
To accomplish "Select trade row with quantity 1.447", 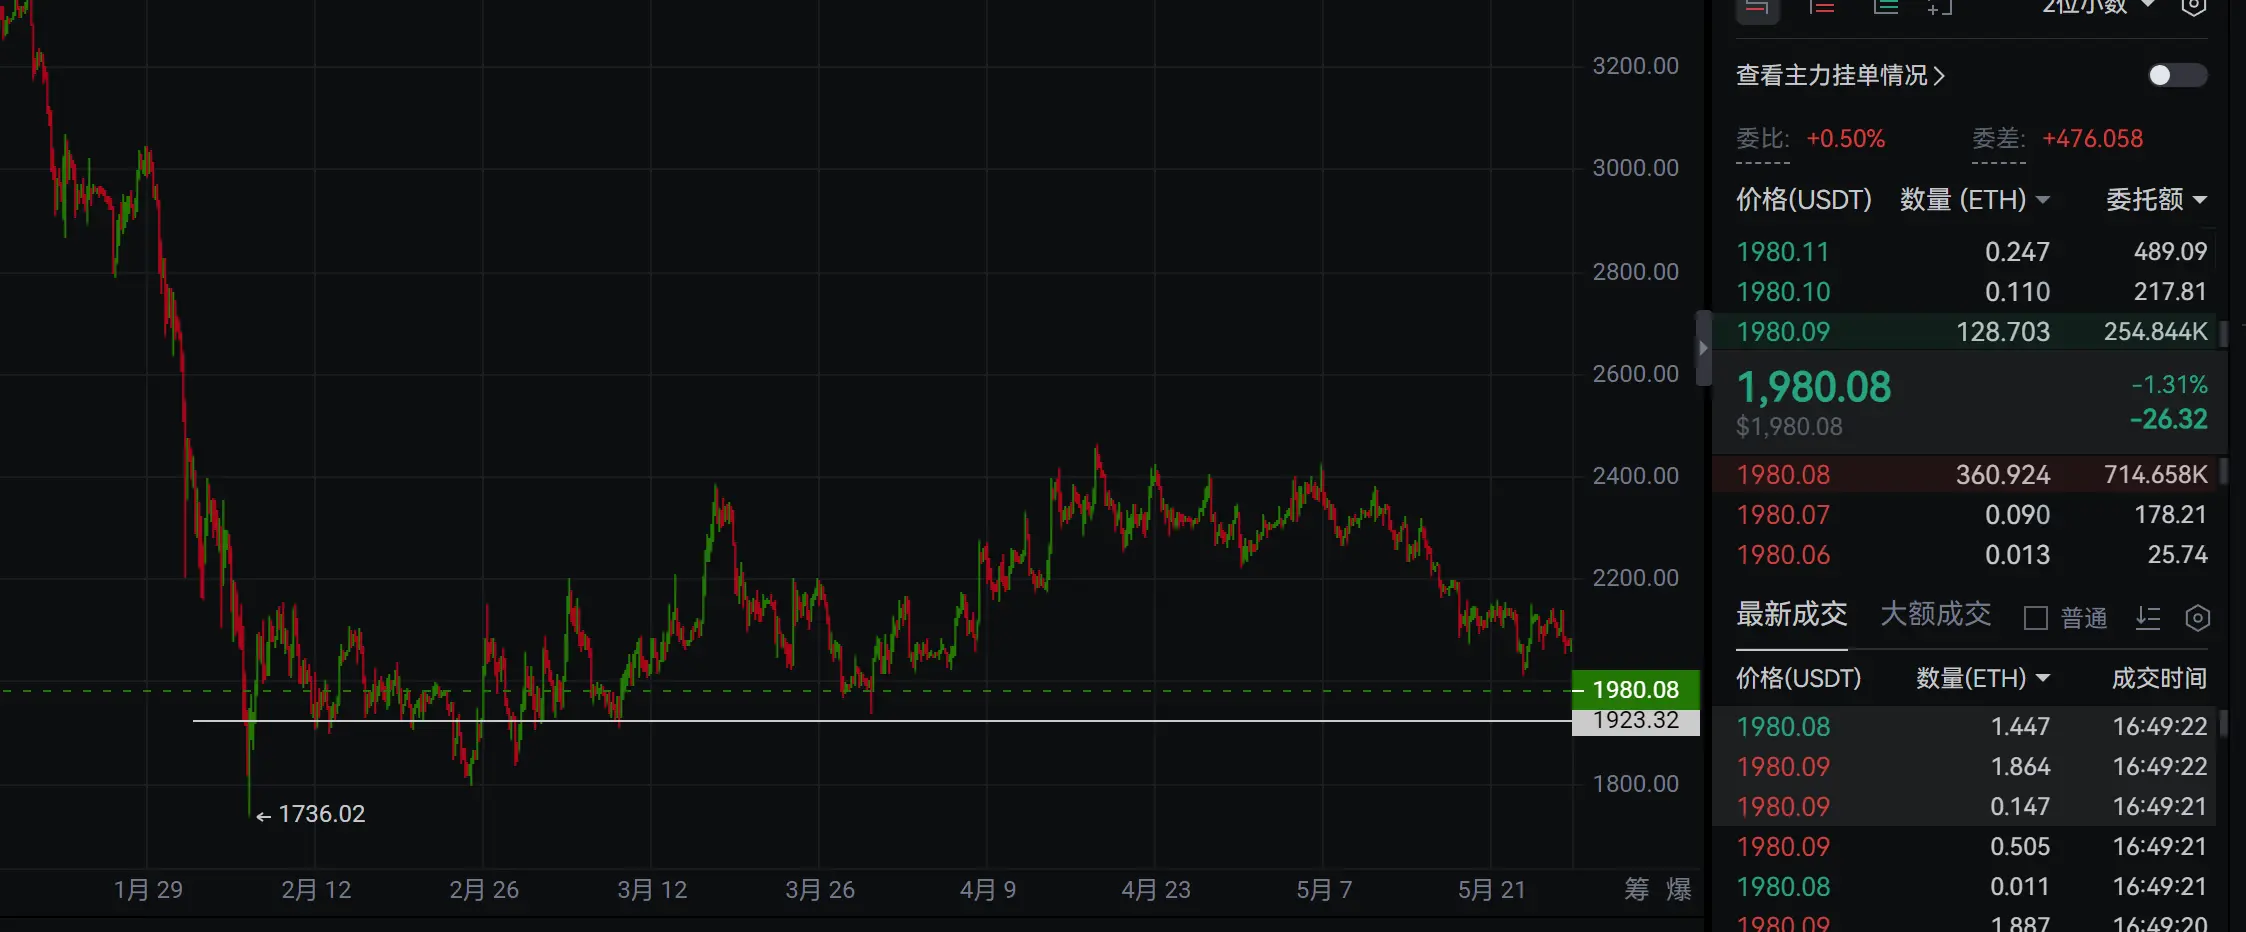I will point(1965,726).
